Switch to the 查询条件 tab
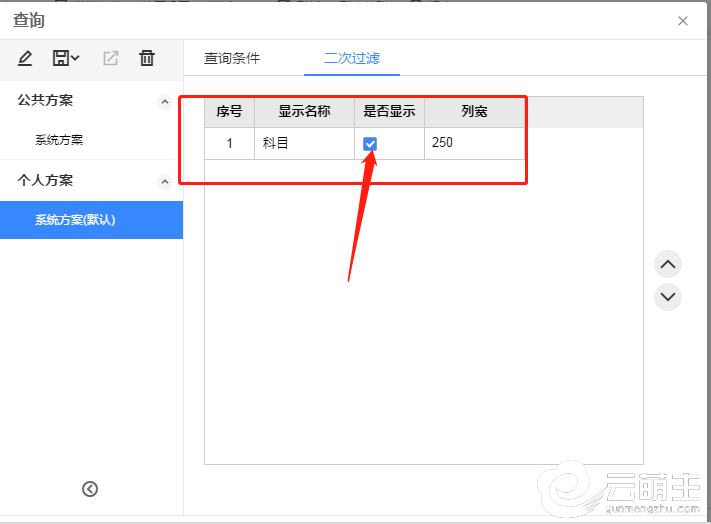The height and width of the screenshot is (524, 711). click(232, 58)
